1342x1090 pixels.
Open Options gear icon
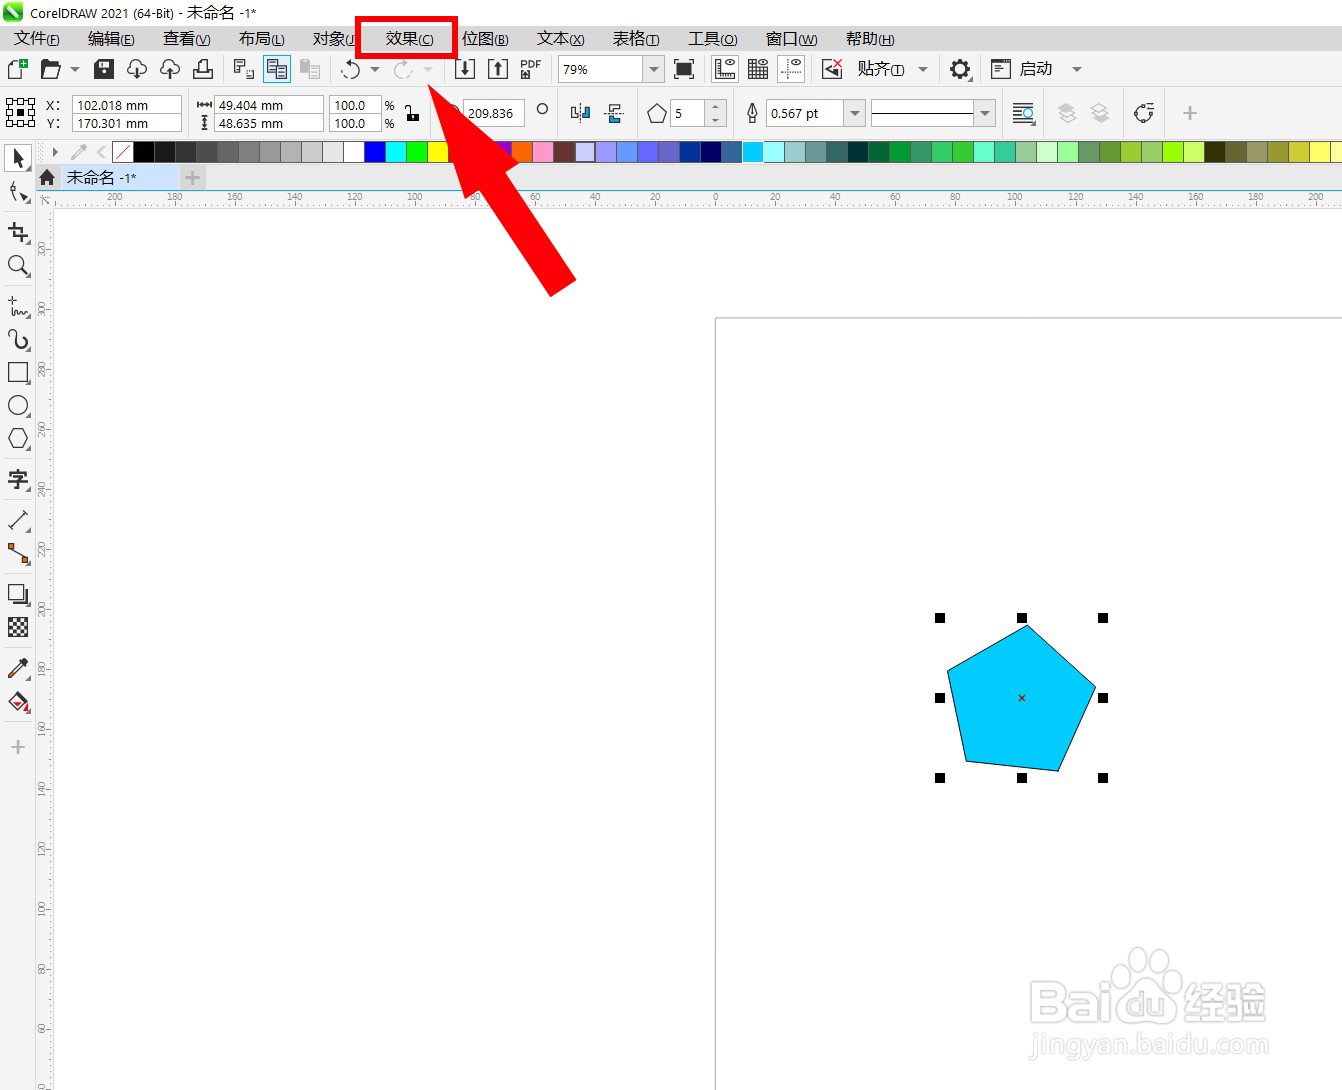click(x=960, y=69)
